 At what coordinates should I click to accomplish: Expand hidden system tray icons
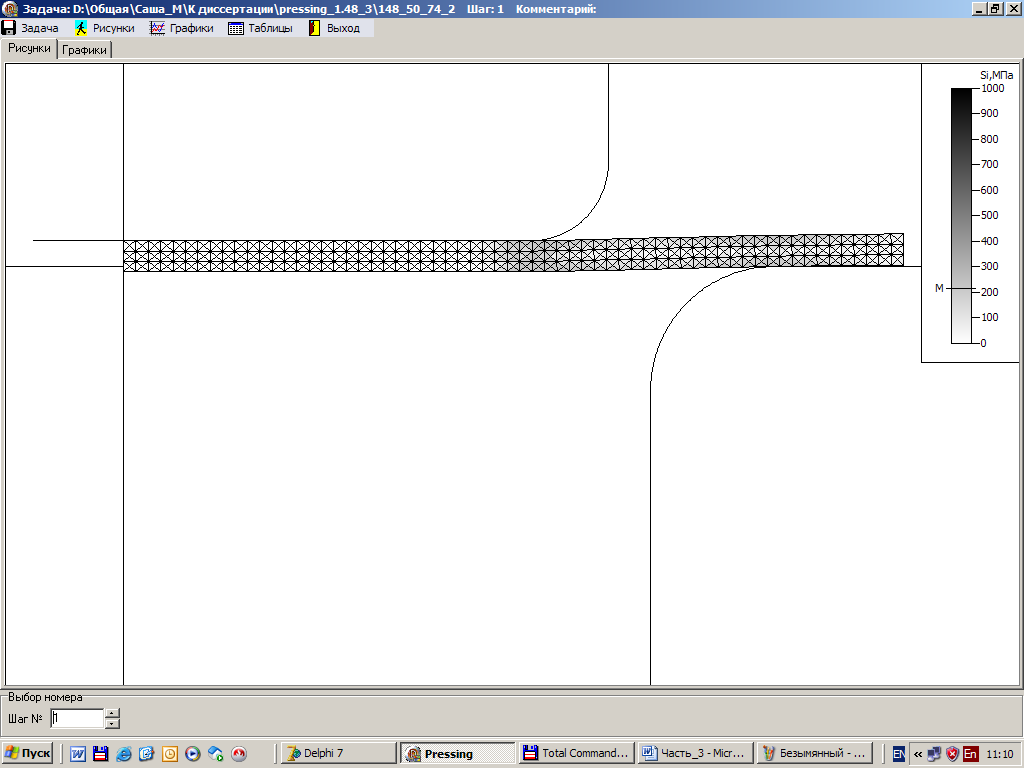918,754
